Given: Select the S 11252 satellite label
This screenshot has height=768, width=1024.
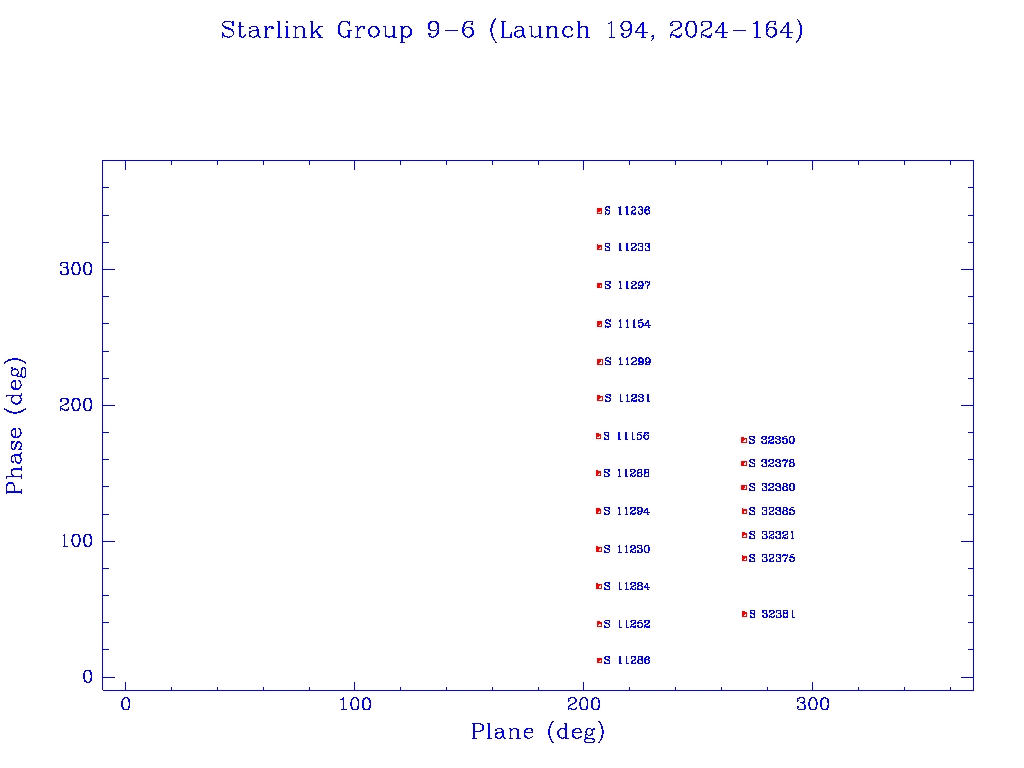Looking at the screenshot, I should 626,624.
